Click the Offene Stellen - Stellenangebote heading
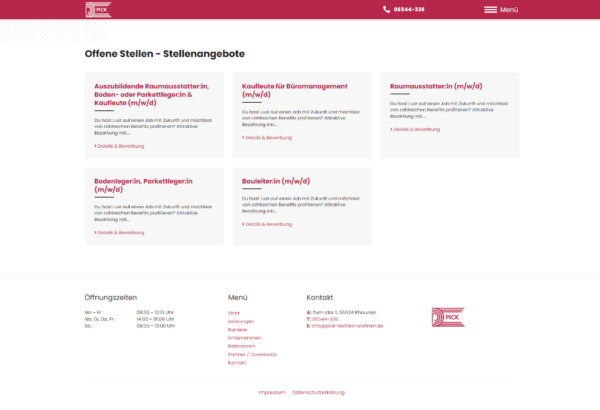Image resolution: width=600 pixels, height=410 pixels. [165, 54]
